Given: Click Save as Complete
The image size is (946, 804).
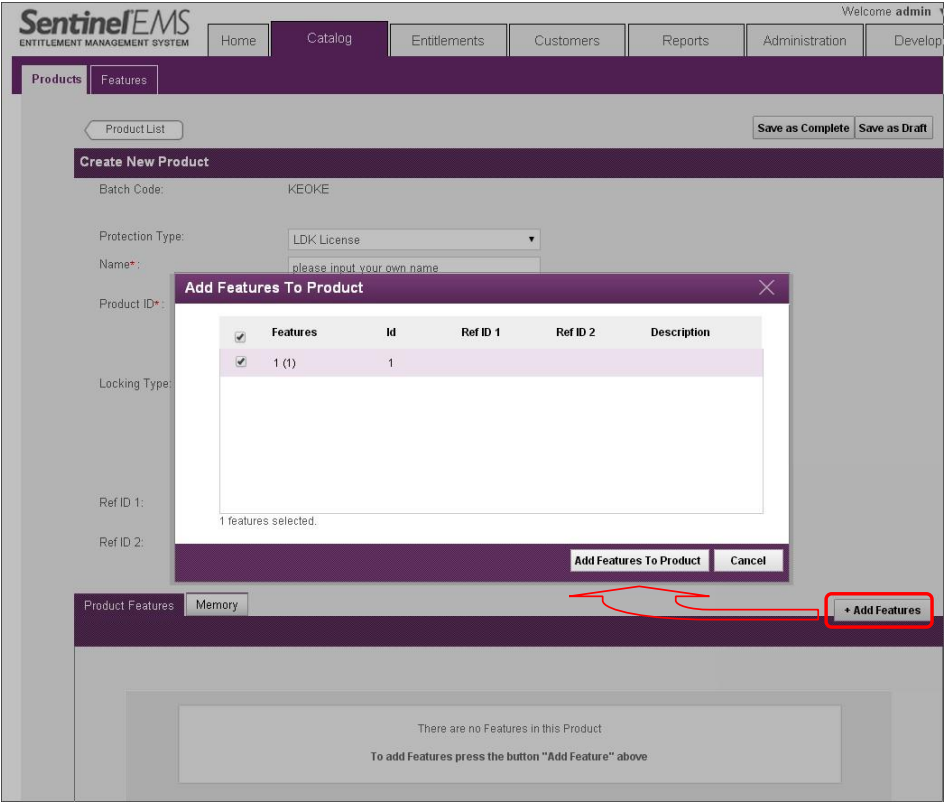Looking at the screenshot, I should 803,128.
